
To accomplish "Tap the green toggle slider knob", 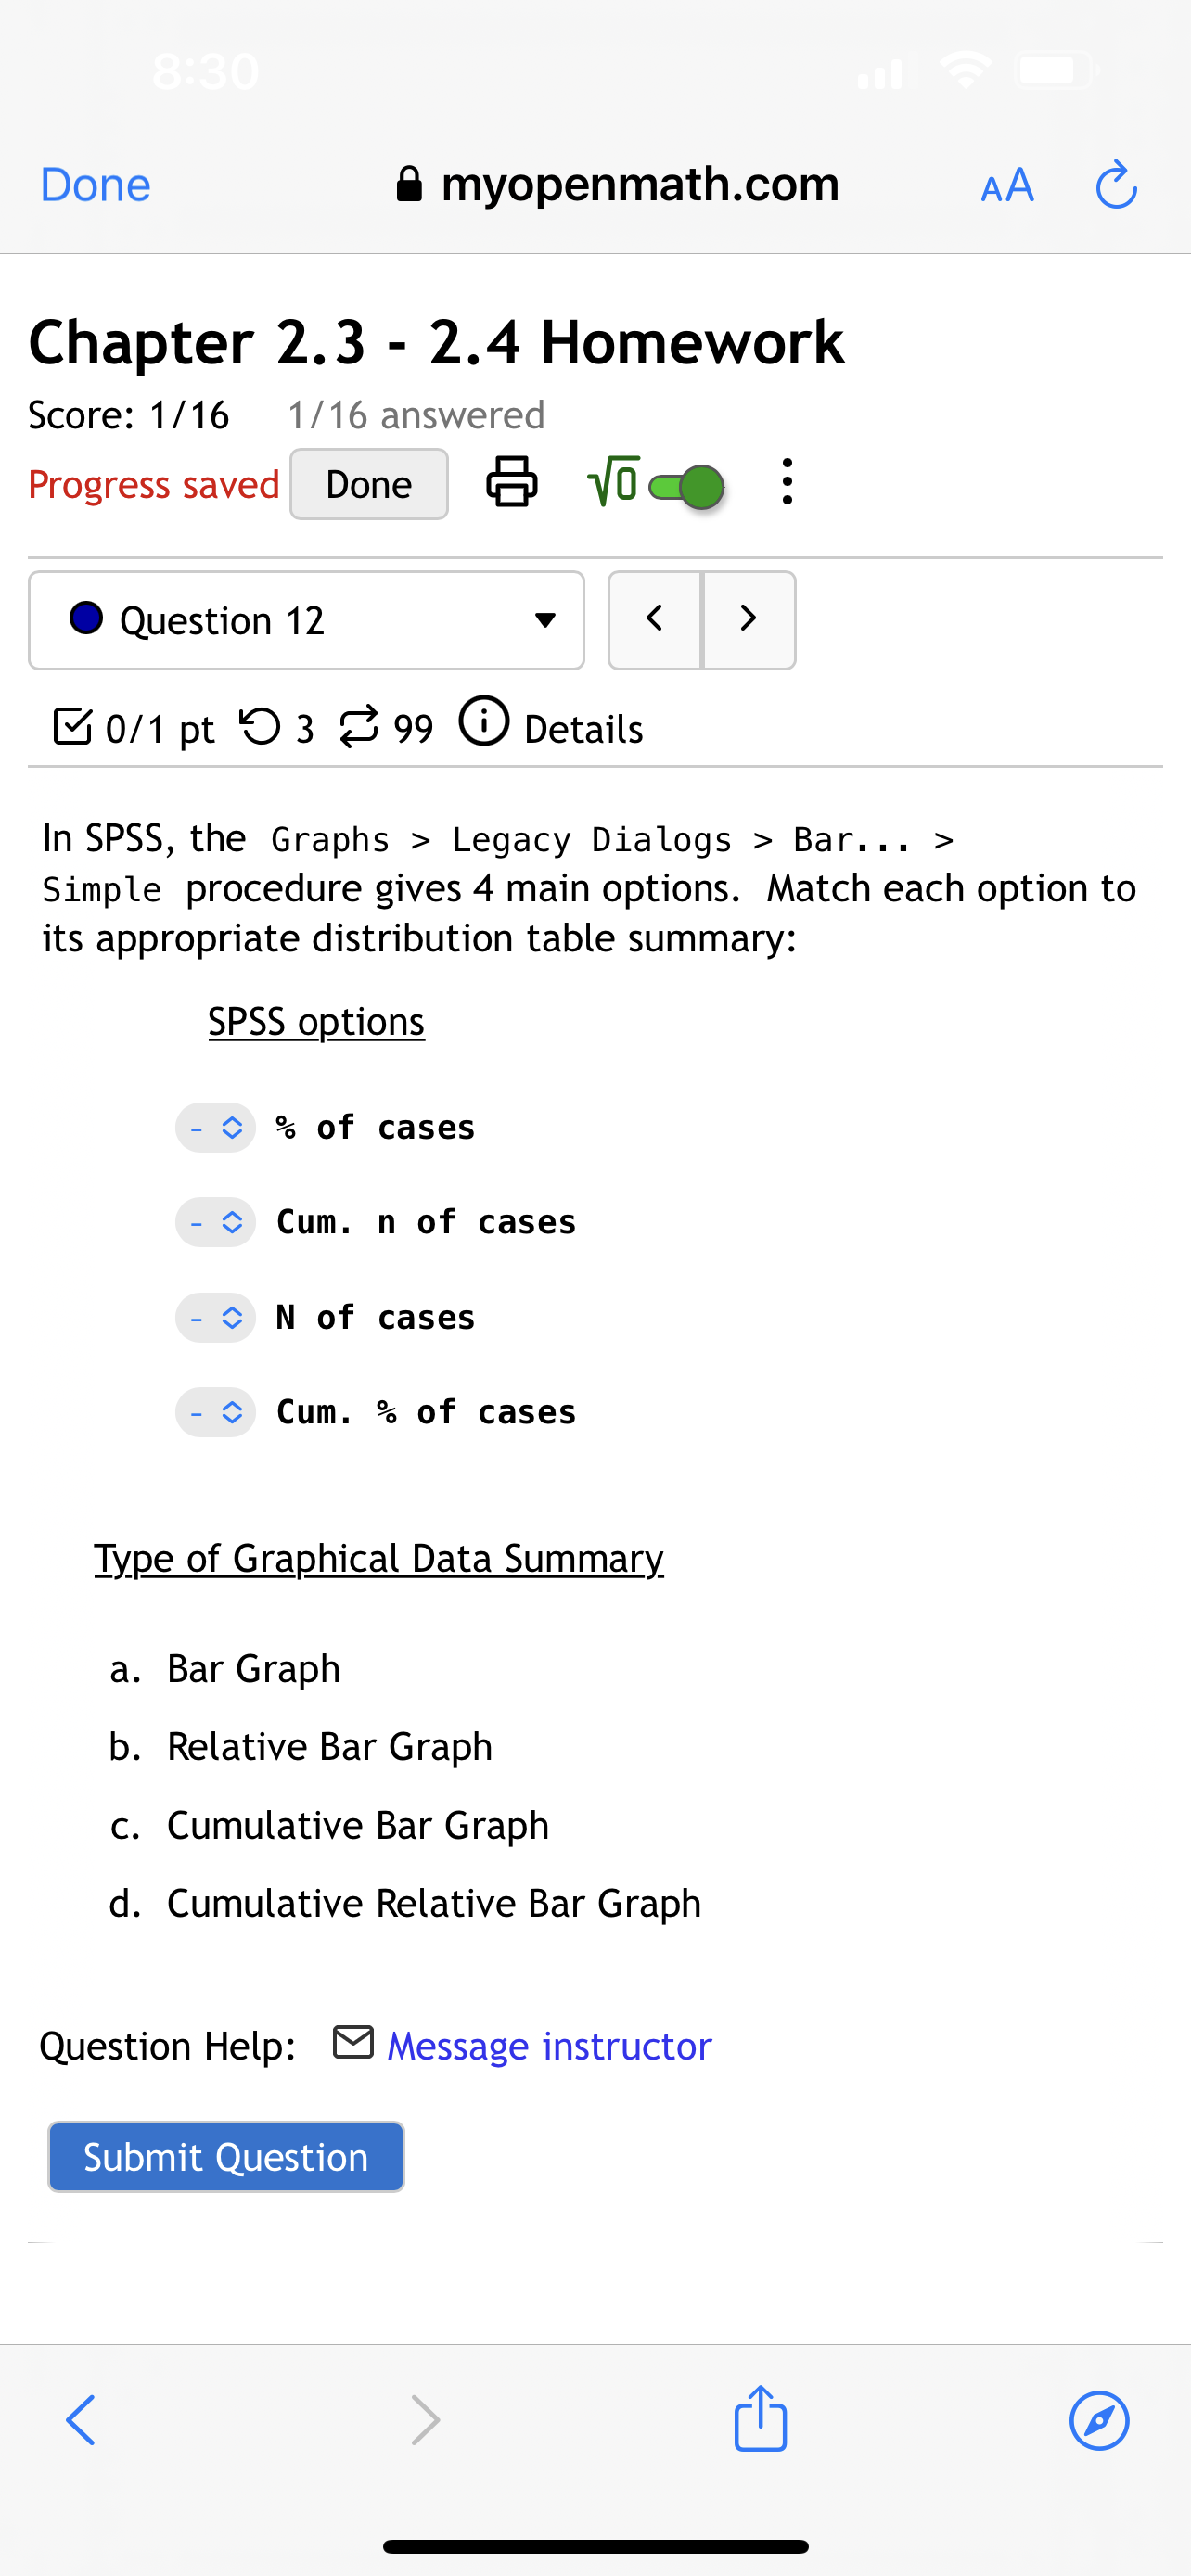I will [703, 484].
